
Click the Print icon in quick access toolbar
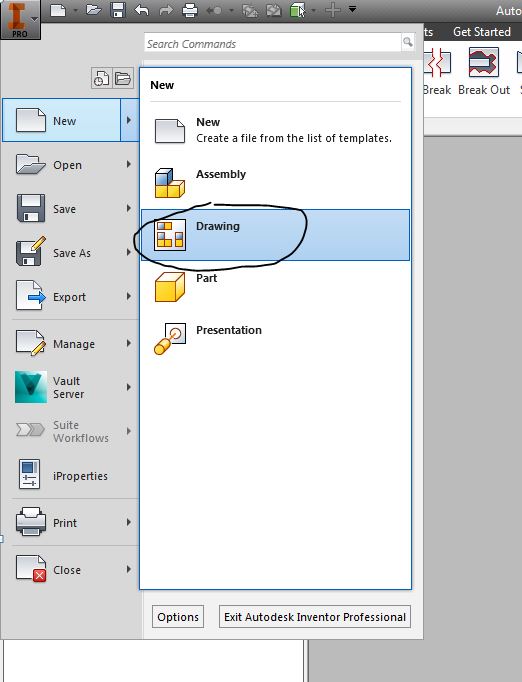190,10
